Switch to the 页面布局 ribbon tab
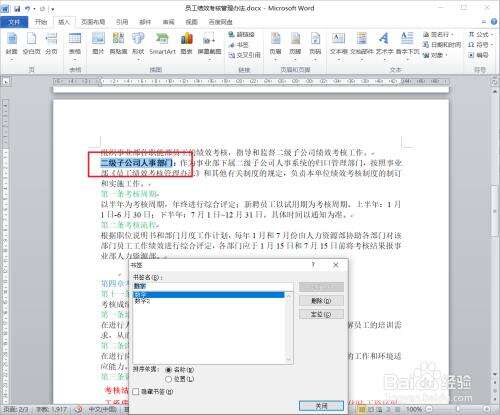Viewport: 500px width, 415px height. coord(93,22)
